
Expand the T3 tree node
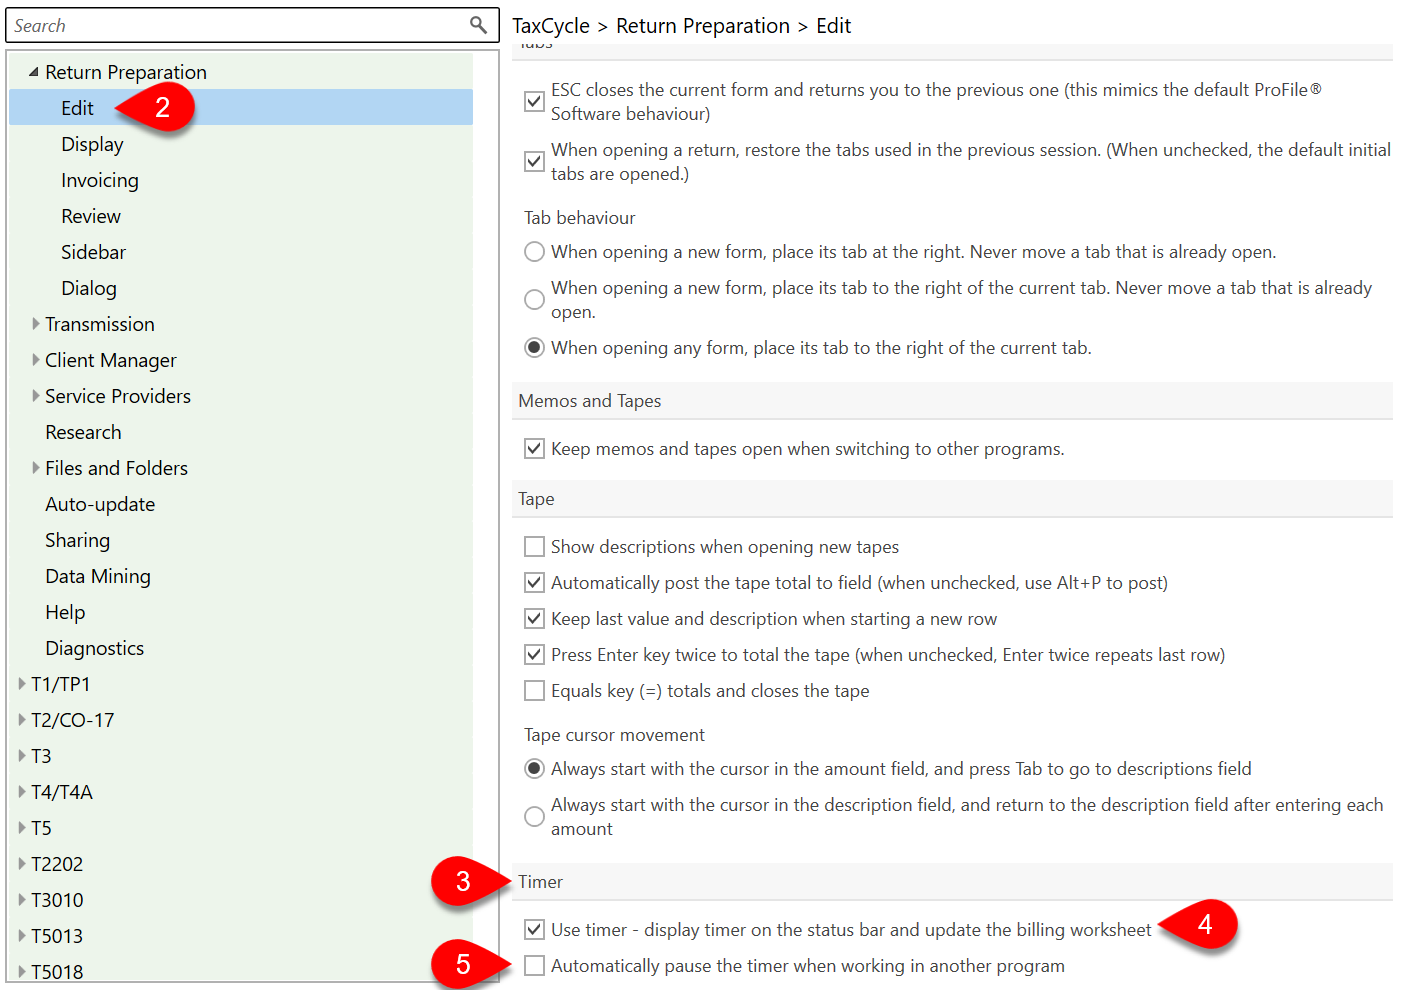[x=22, y=756]
